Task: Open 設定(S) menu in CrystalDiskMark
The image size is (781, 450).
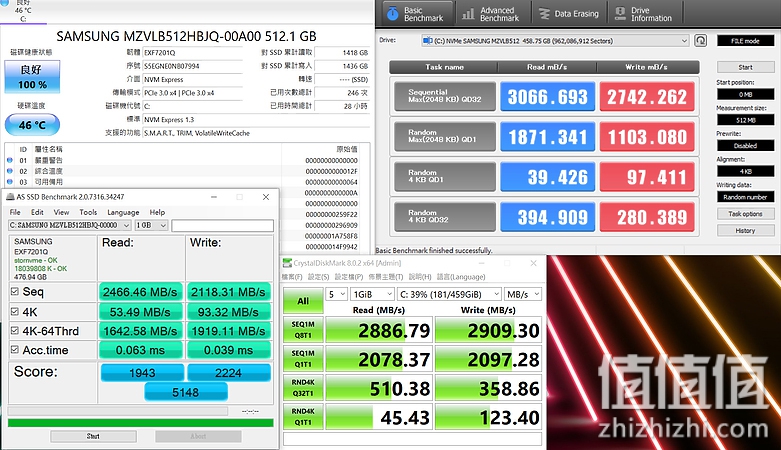Action: point(318,277)
